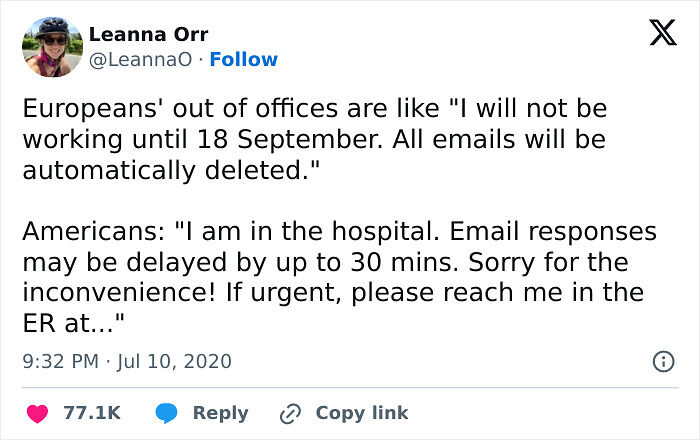The height and width of the screenshot is (440, 700).
Task: Open Leanna Orr's profile picture
Action: [x=52, y=46]
